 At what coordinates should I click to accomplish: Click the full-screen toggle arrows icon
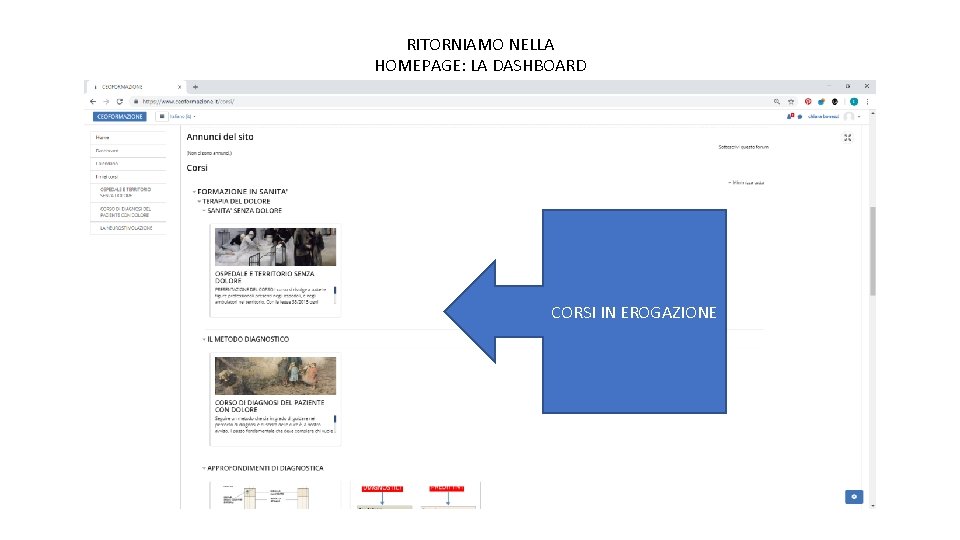click(847, 138)
